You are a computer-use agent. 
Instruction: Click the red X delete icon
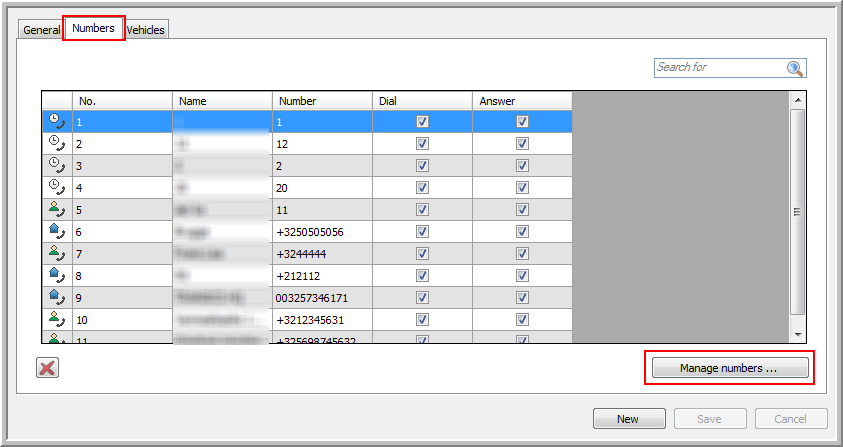pos(47,368)
